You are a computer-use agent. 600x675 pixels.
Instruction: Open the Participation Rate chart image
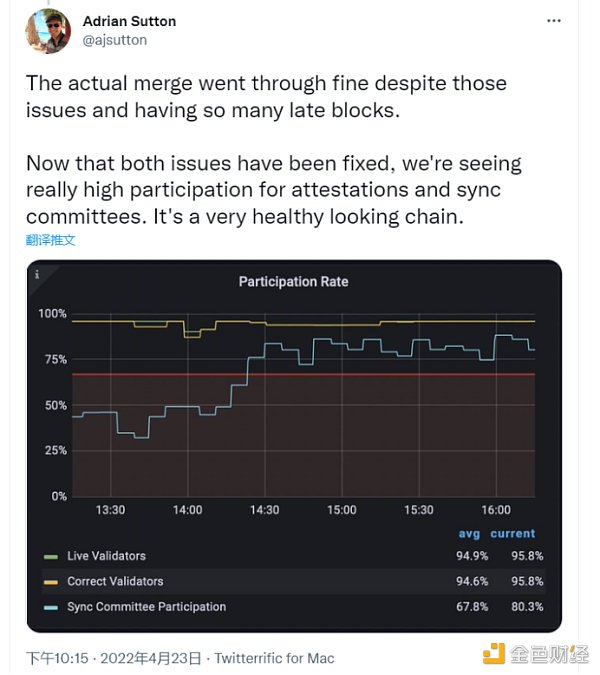click(x=294, y=446)
